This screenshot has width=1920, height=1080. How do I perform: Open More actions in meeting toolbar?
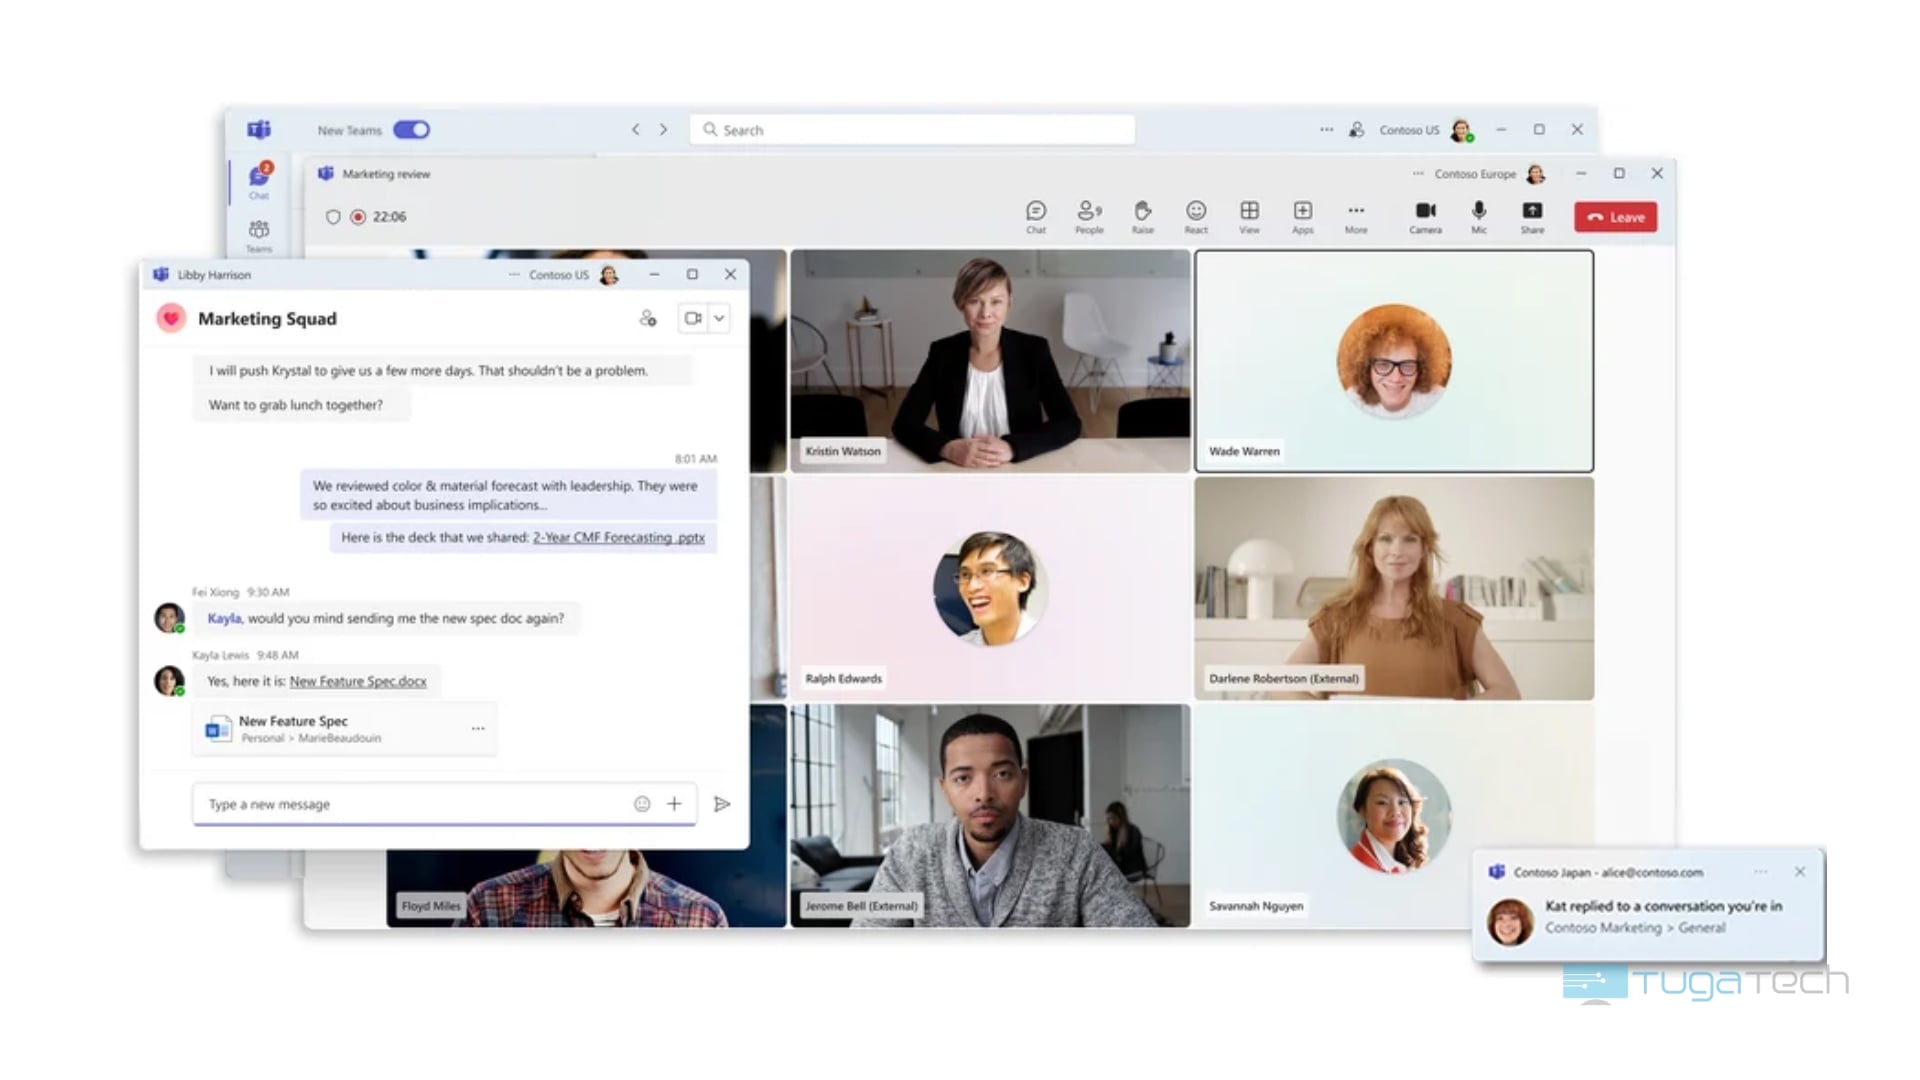1356,217
